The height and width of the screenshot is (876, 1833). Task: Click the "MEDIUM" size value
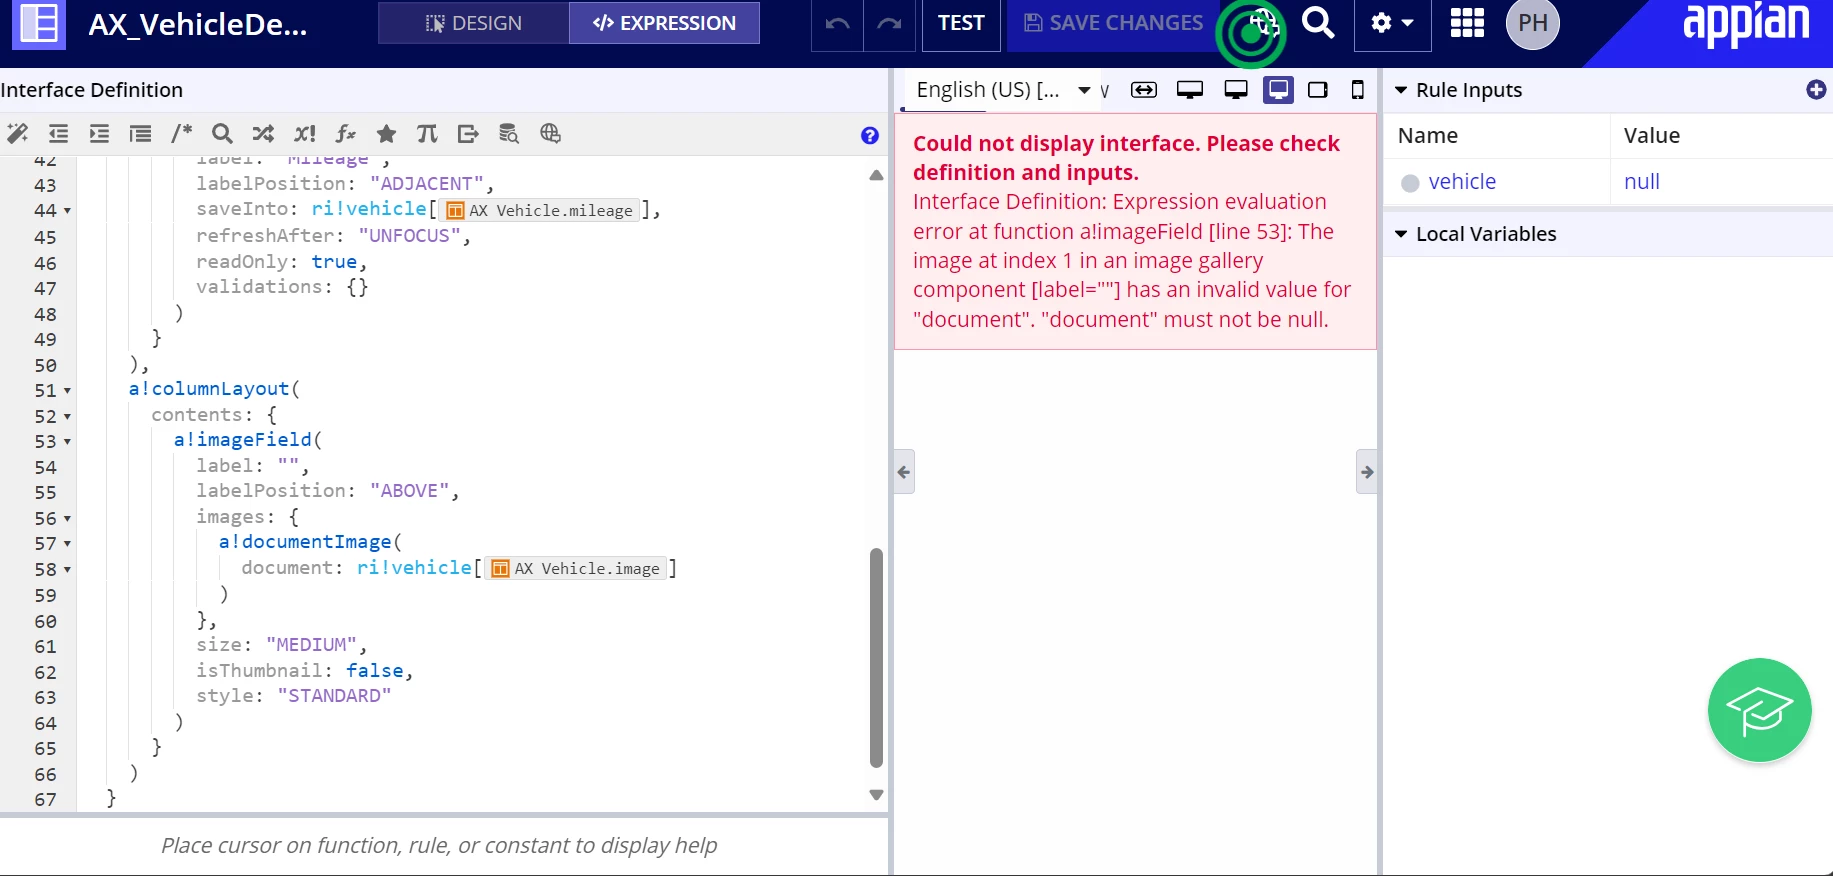coord(311,644)
